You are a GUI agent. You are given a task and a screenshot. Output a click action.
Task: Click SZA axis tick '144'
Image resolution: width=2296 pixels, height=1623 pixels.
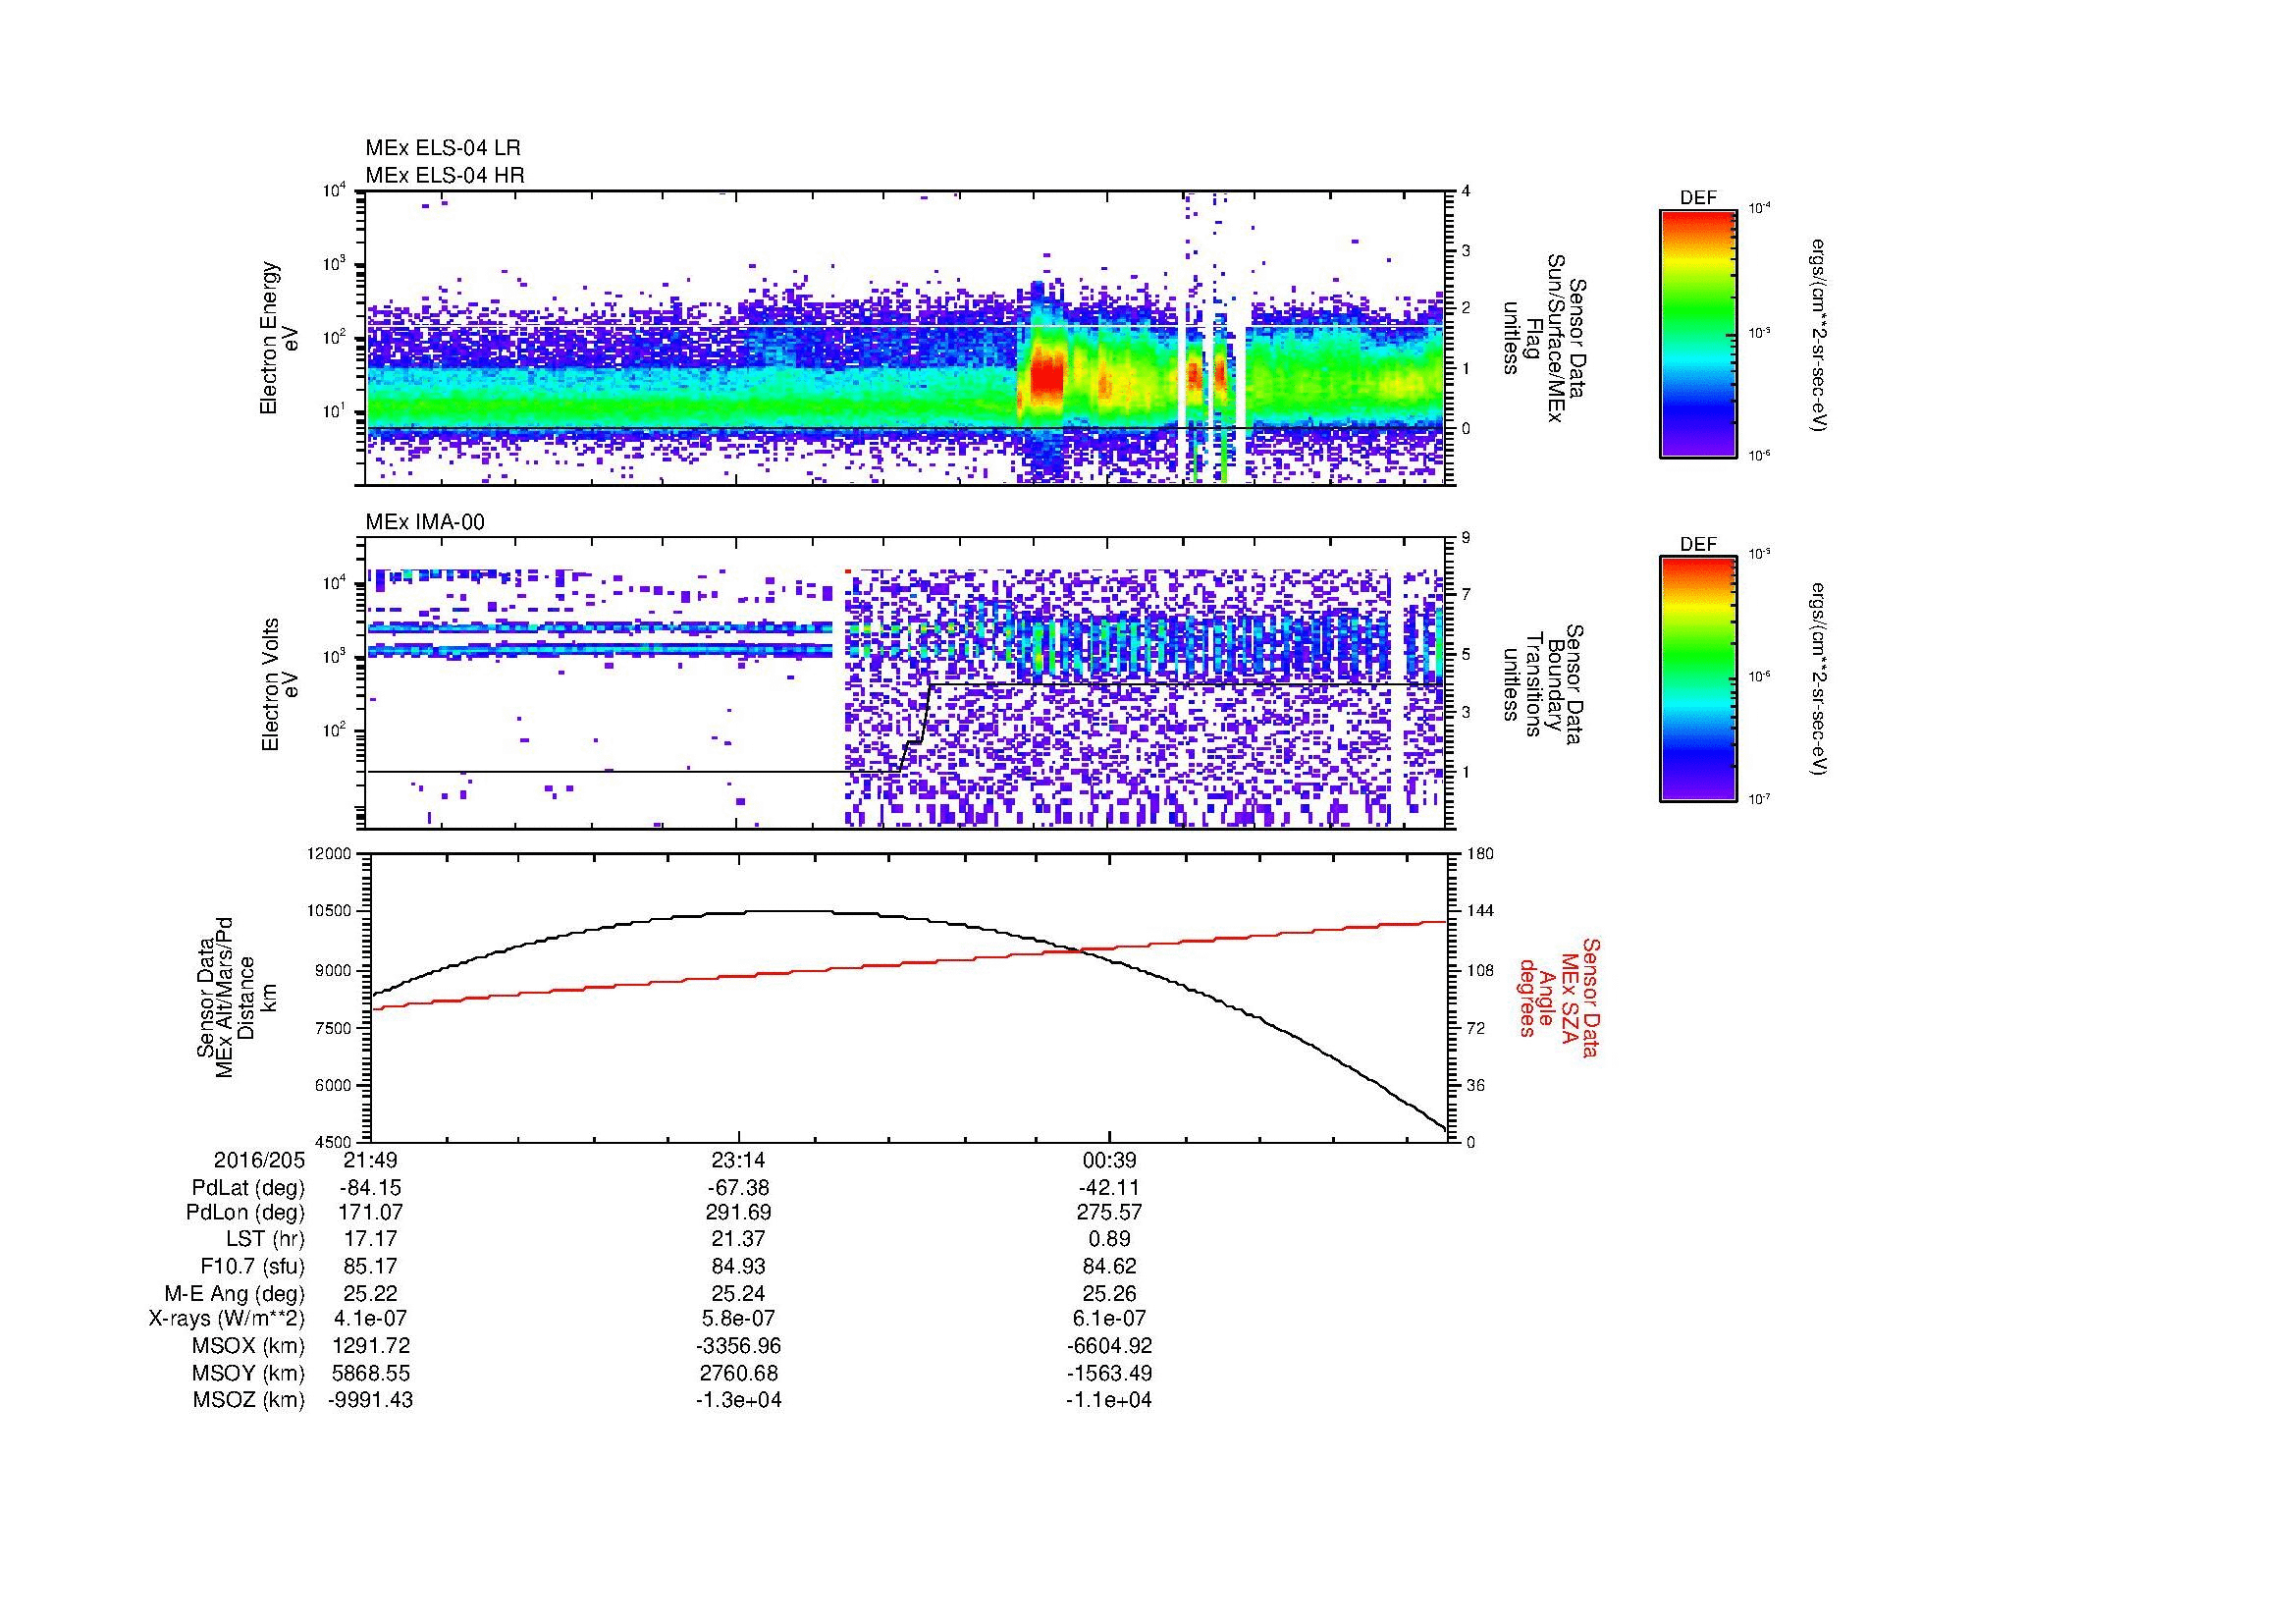coord(1481,911)
